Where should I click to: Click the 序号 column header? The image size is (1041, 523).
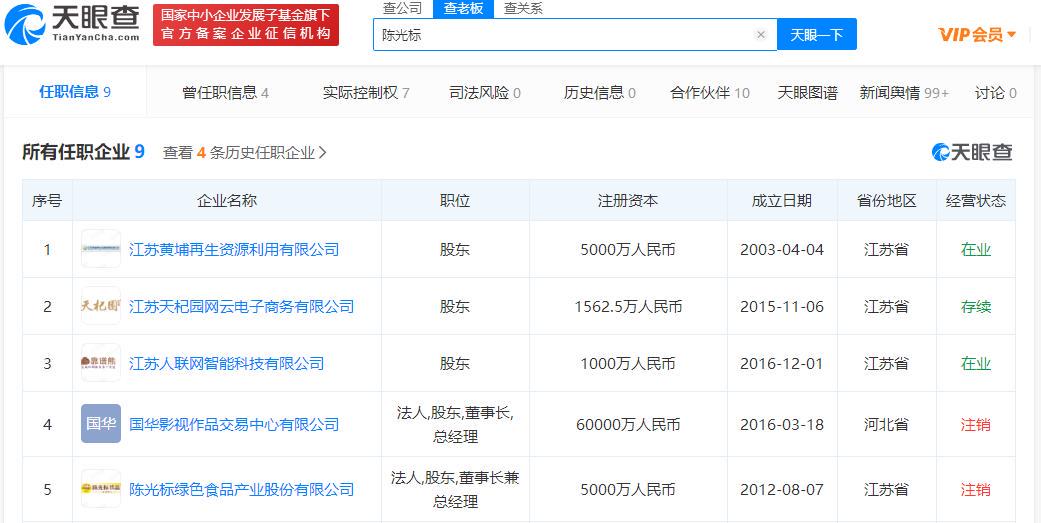pyautogui.click(x=47, y=200)
